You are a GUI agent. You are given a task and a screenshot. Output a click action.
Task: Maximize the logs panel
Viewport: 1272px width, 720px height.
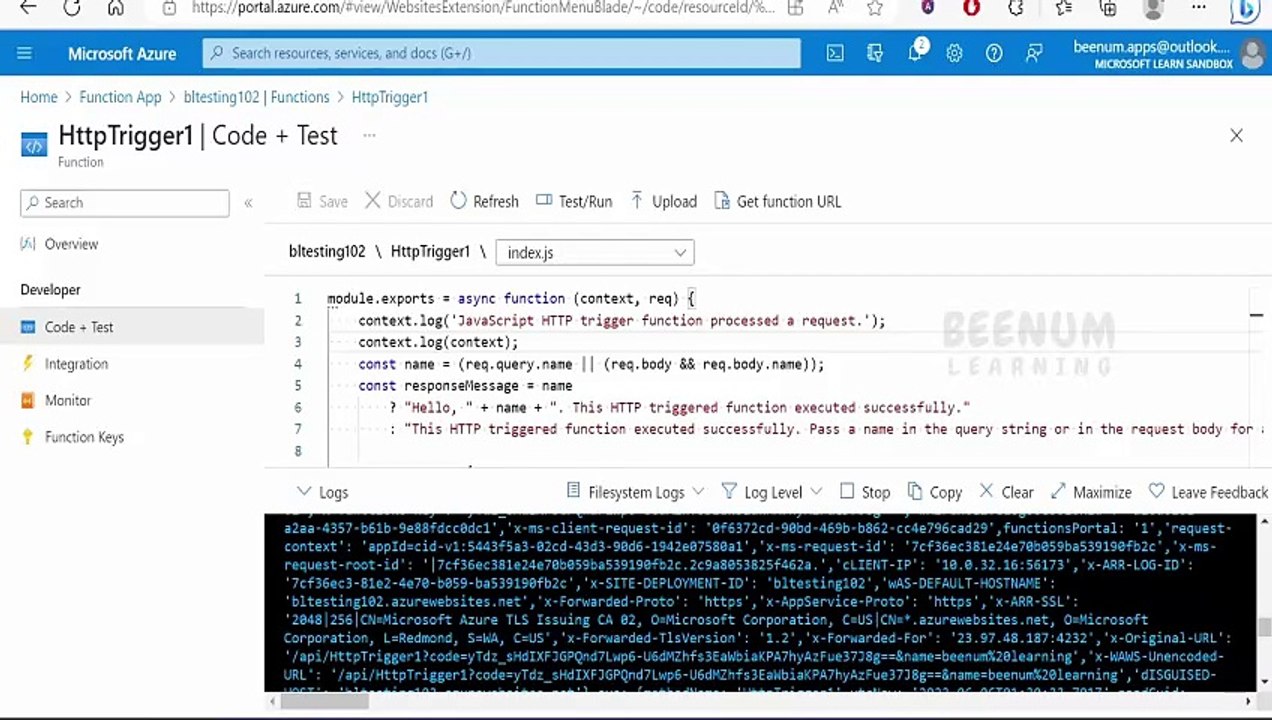click(1091, 492)
